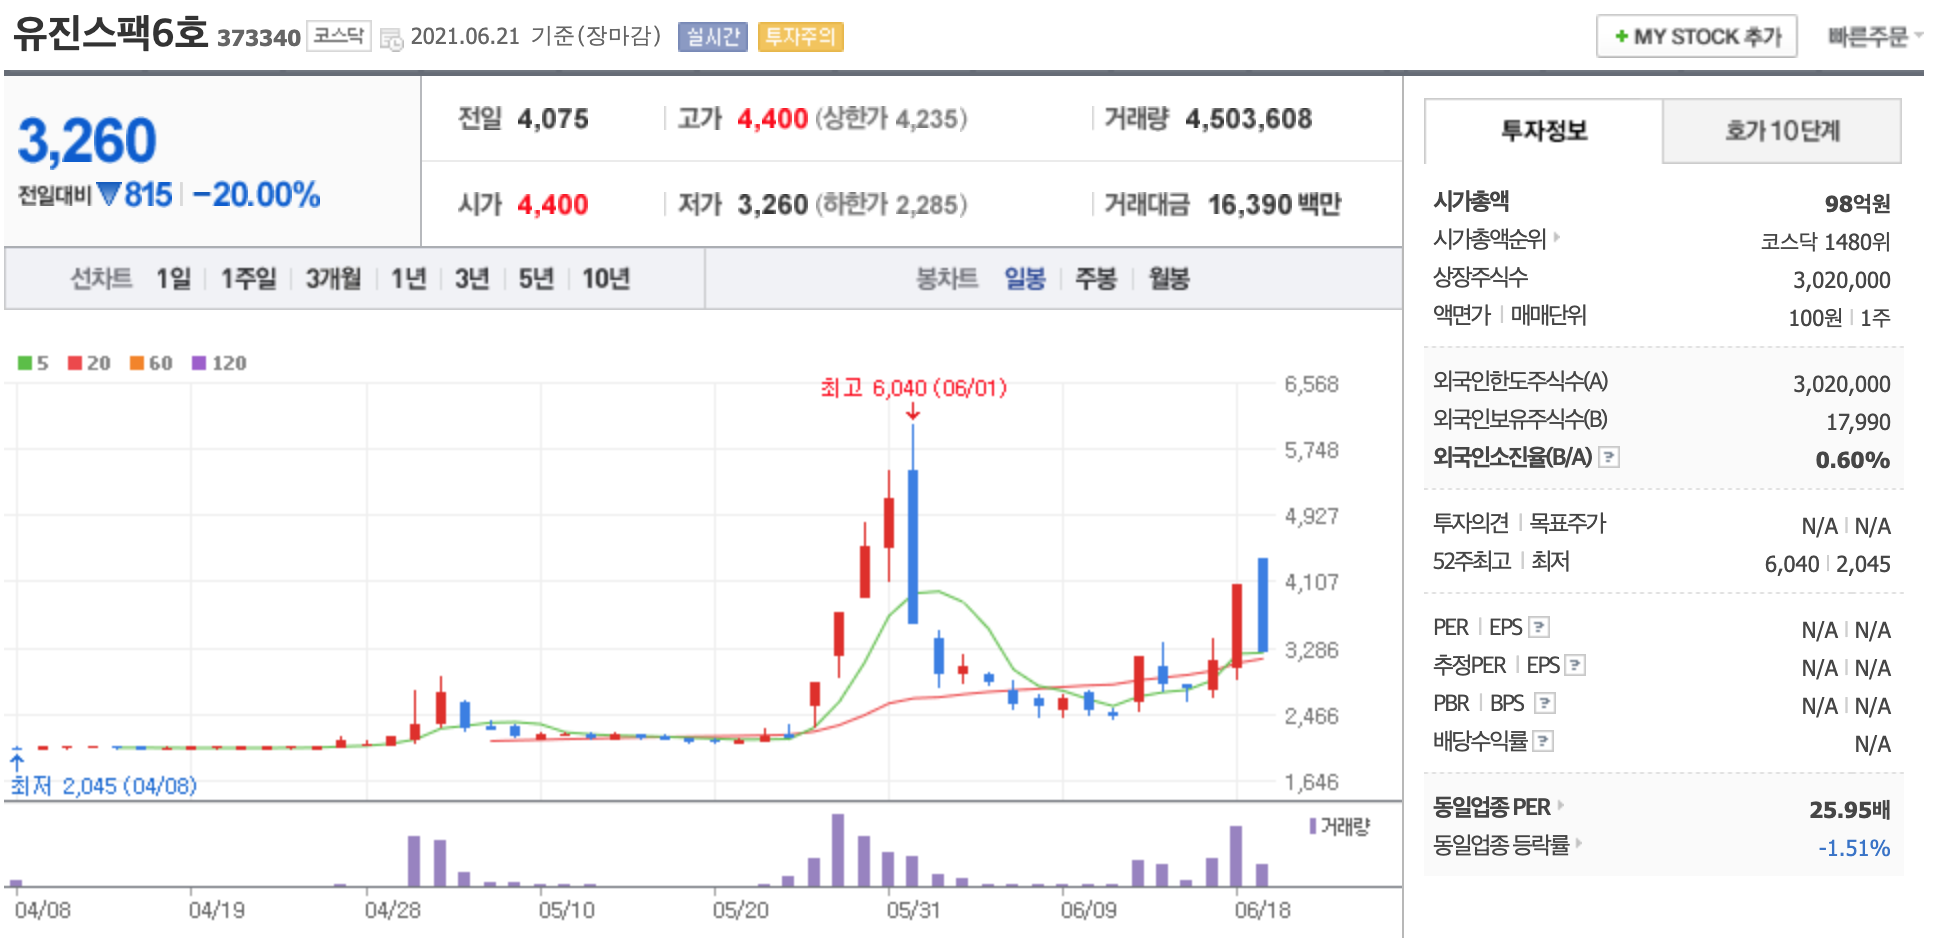Screen dimensions: 1938x938
Task: Click the 최저 2,045 (04/08) marker
Action: click(104, 786)
